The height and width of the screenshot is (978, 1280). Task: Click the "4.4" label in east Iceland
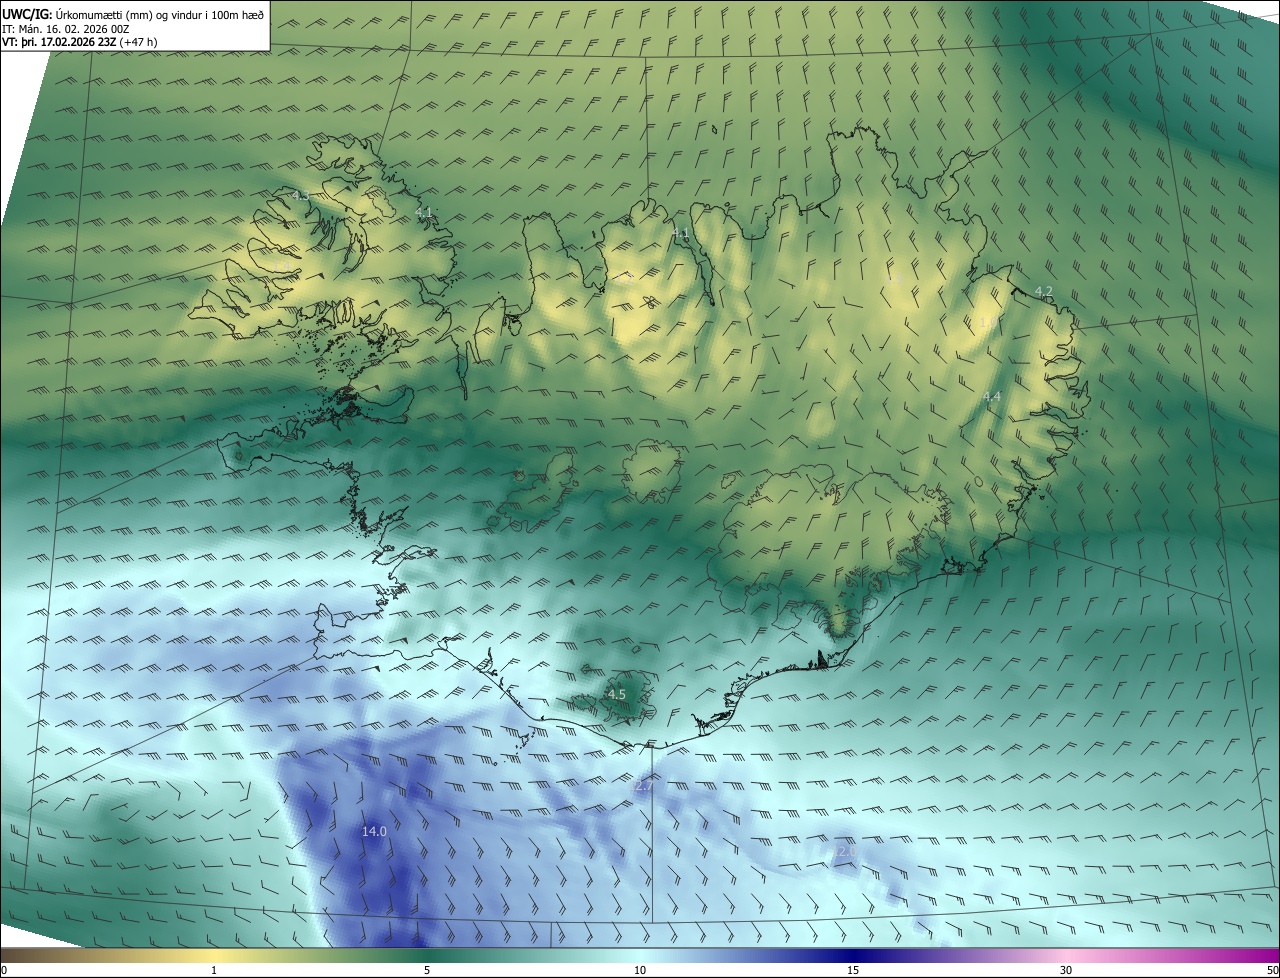(x=991, y=397)
